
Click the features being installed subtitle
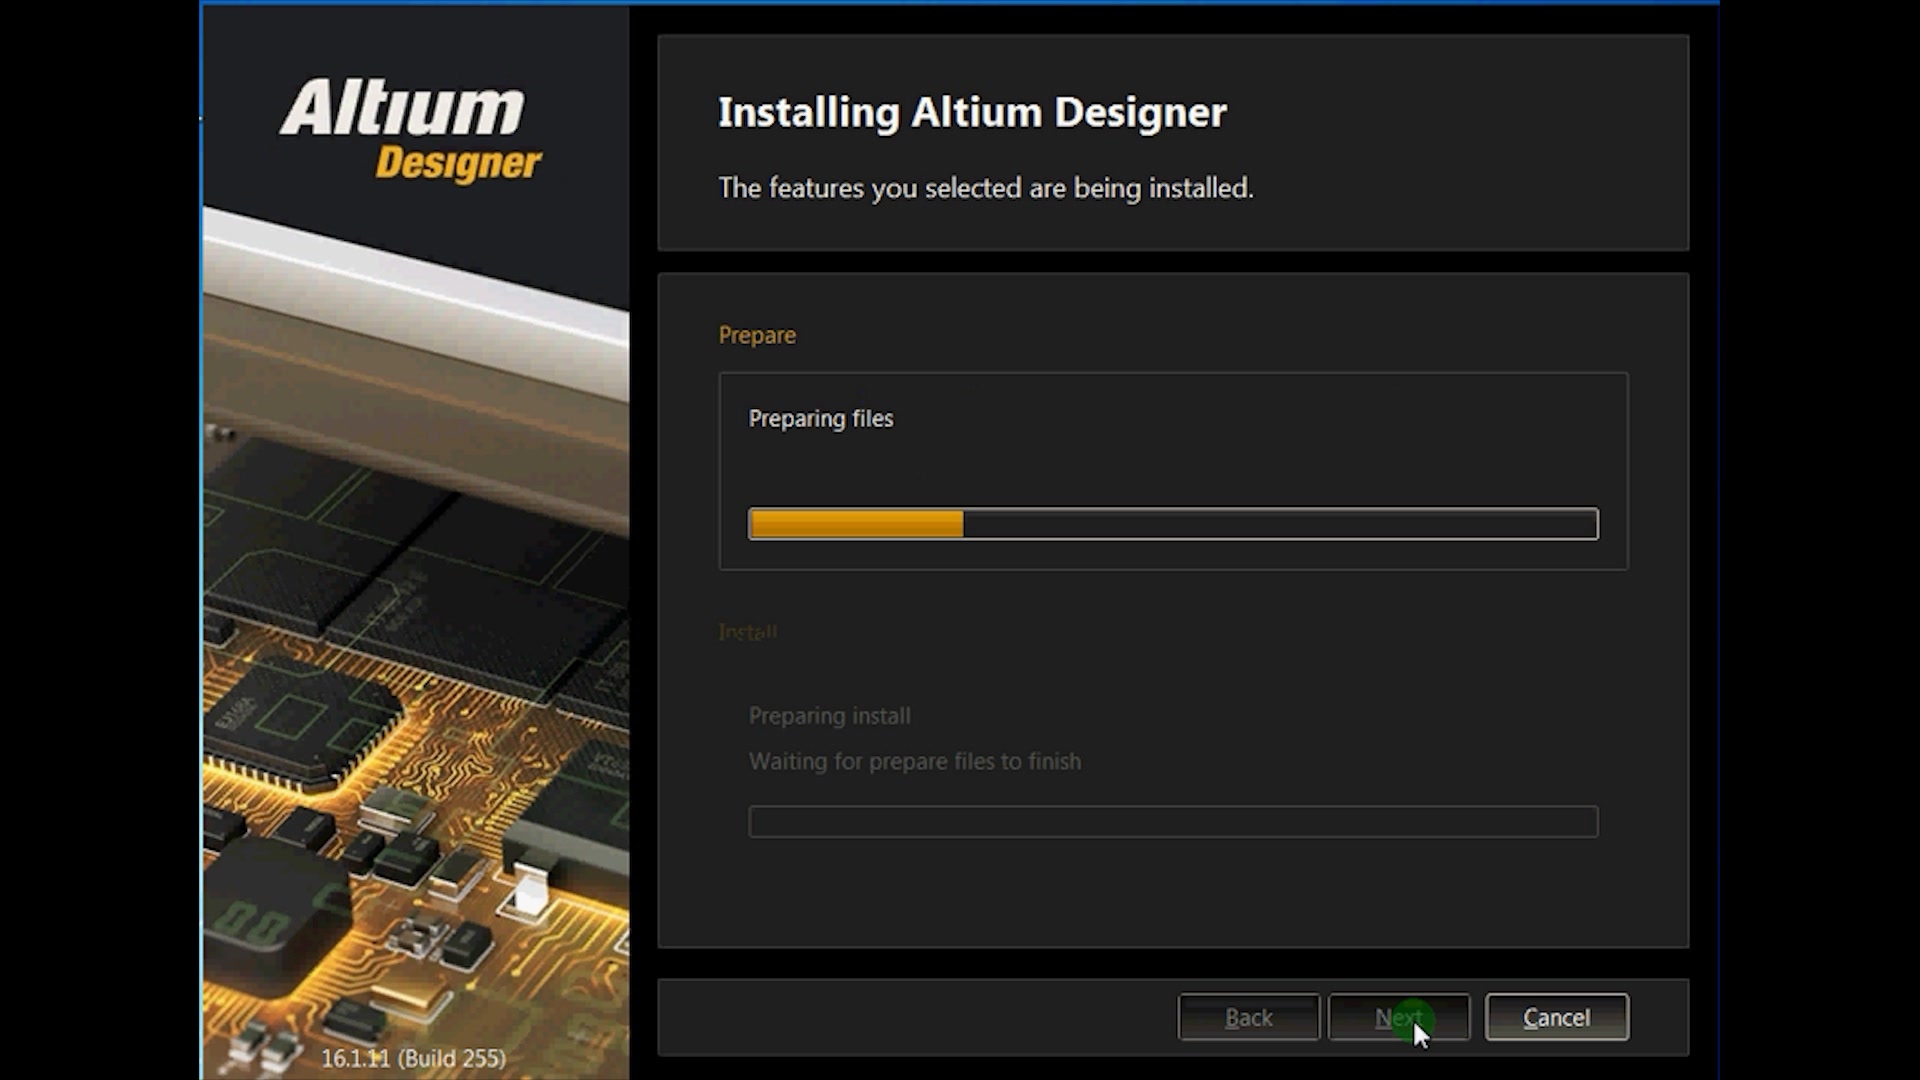(985, 188)
